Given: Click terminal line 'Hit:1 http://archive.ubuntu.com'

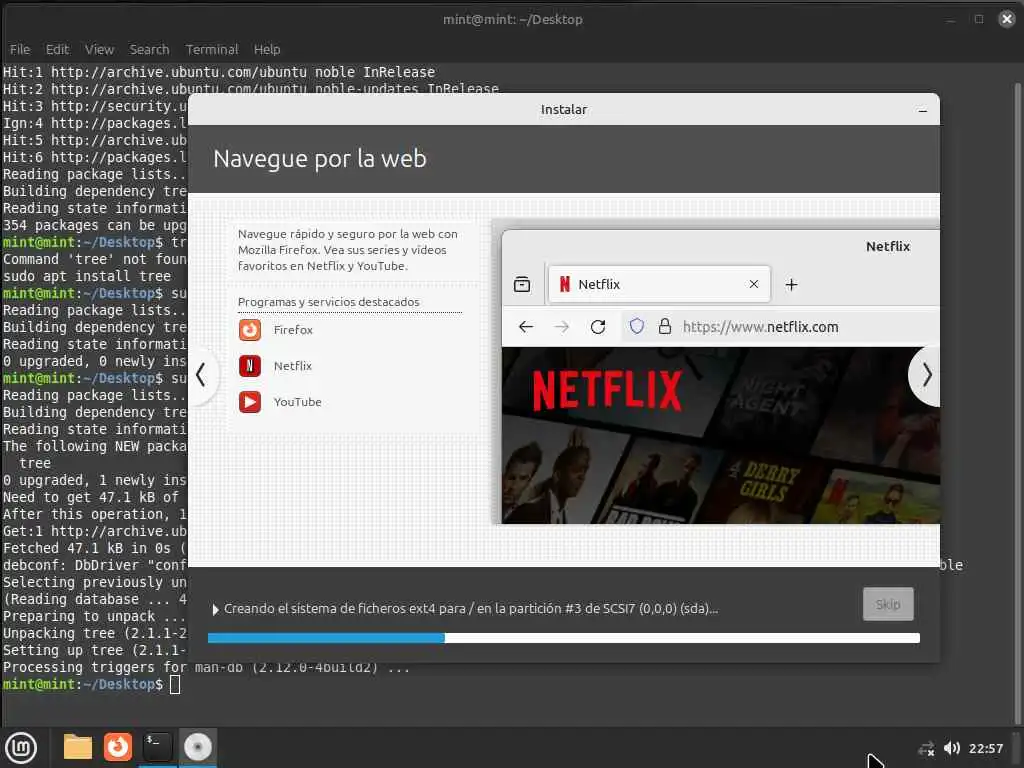Looking at the screenshot, I should 219,72.
